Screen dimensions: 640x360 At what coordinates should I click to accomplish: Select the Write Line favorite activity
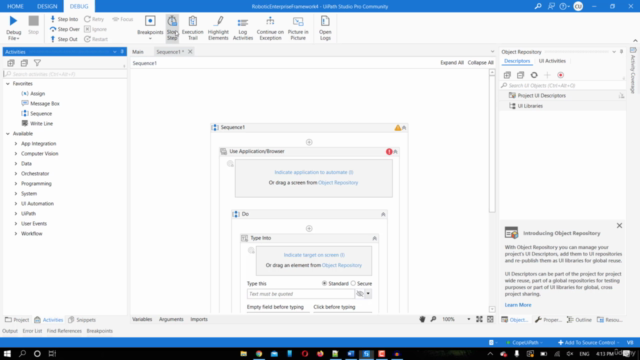point(37,123)
